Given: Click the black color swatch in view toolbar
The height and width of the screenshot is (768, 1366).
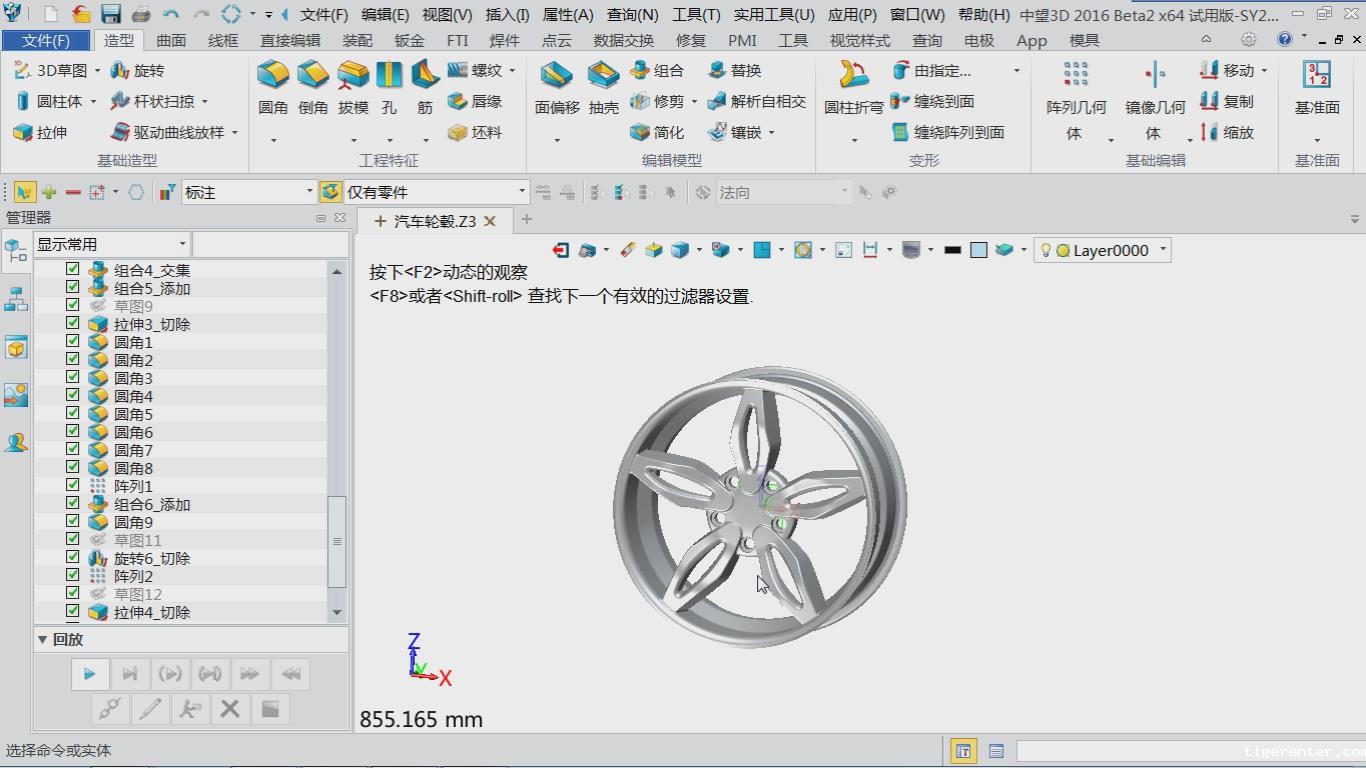Looking at the screenshot, I should [x=952, y=250].
